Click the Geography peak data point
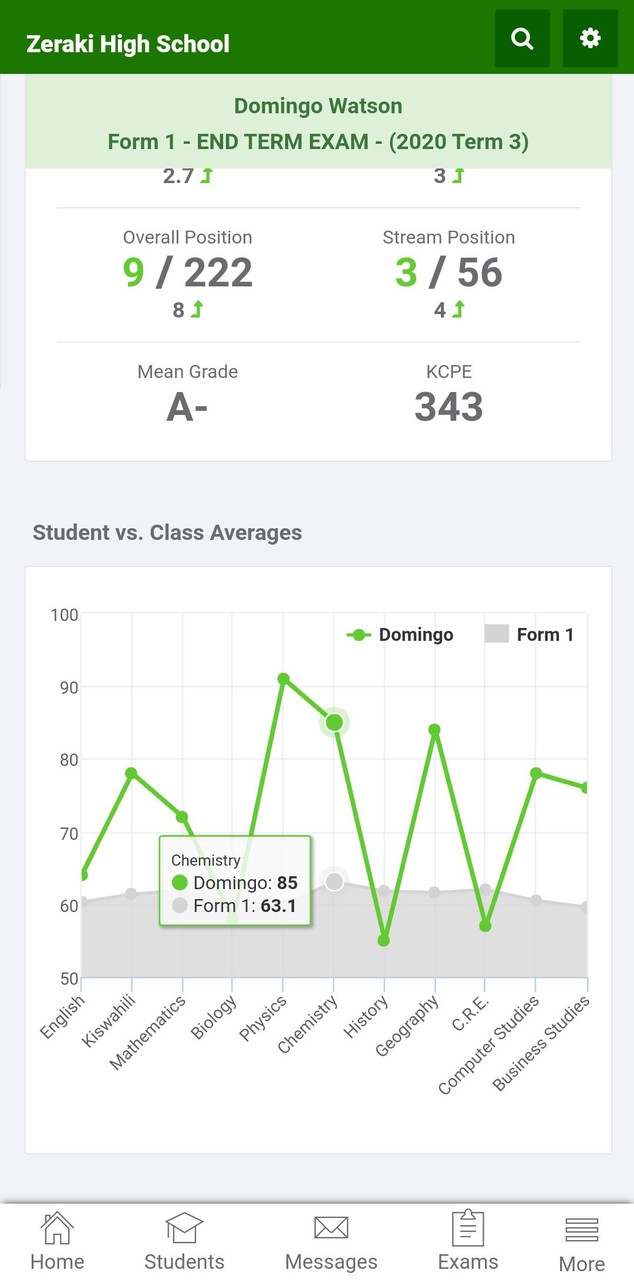 434,730
